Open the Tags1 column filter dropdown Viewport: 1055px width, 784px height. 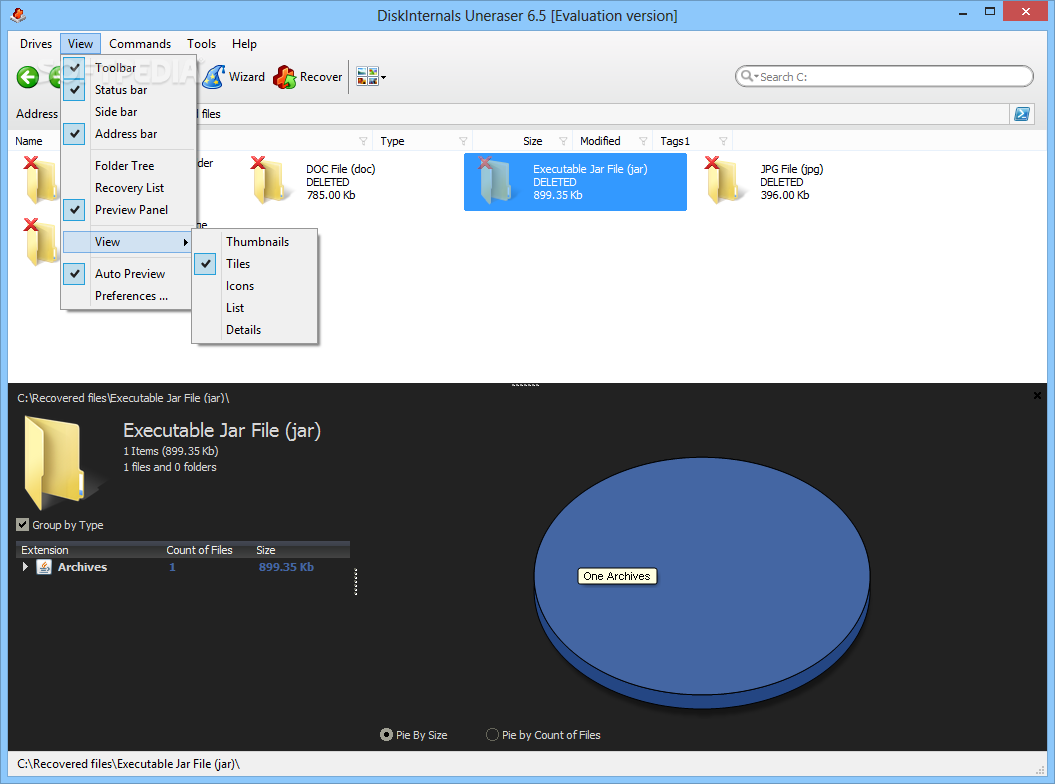point(723,141)
